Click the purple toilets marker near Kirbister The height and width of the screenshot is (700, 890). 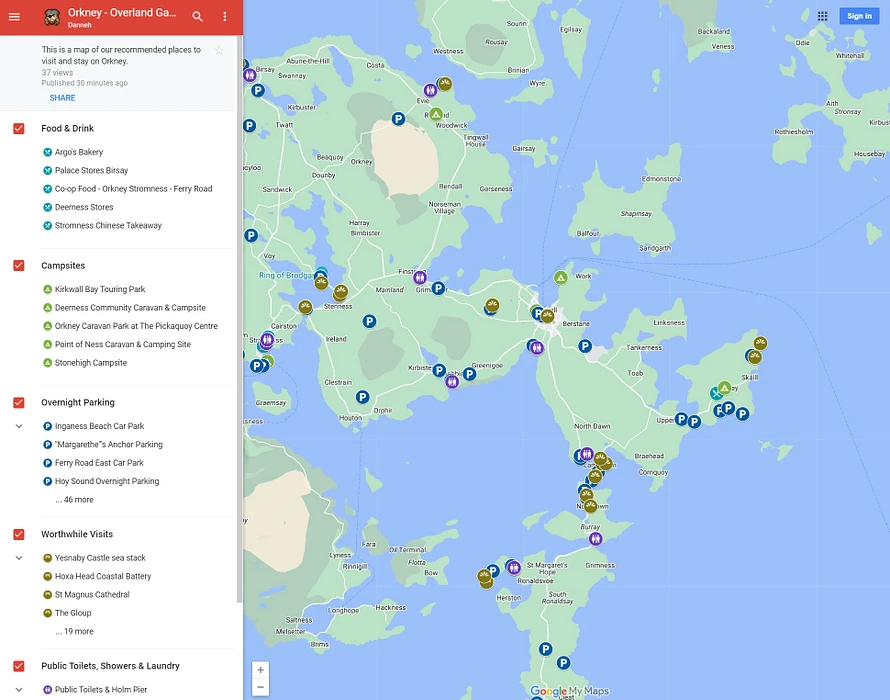pyautogui.click(x=452, y=382)
